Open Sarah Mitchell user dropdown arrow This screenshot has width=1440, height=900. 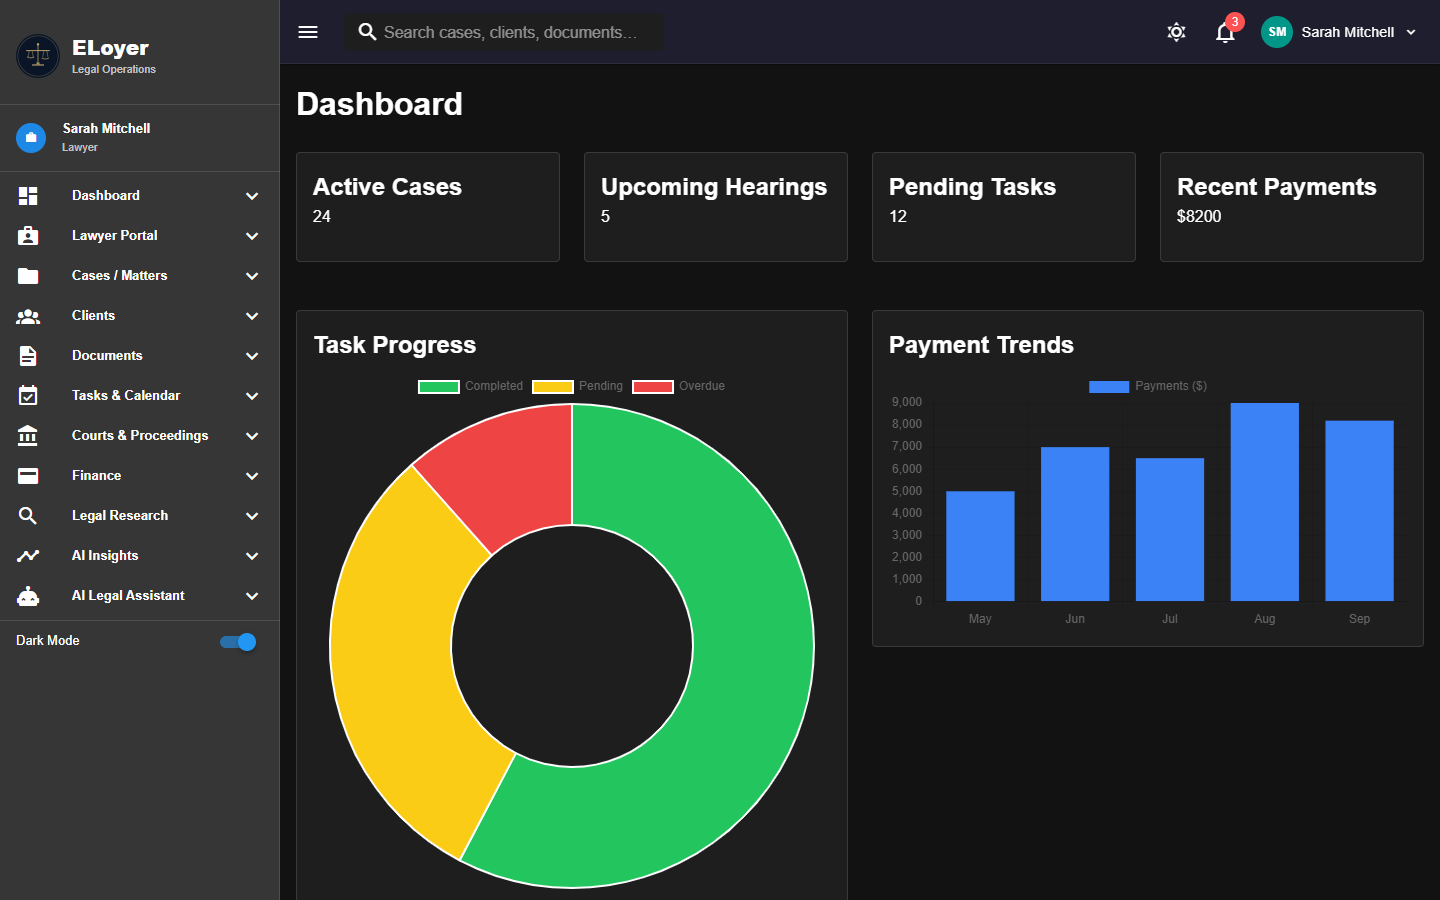pos(1411,32)
